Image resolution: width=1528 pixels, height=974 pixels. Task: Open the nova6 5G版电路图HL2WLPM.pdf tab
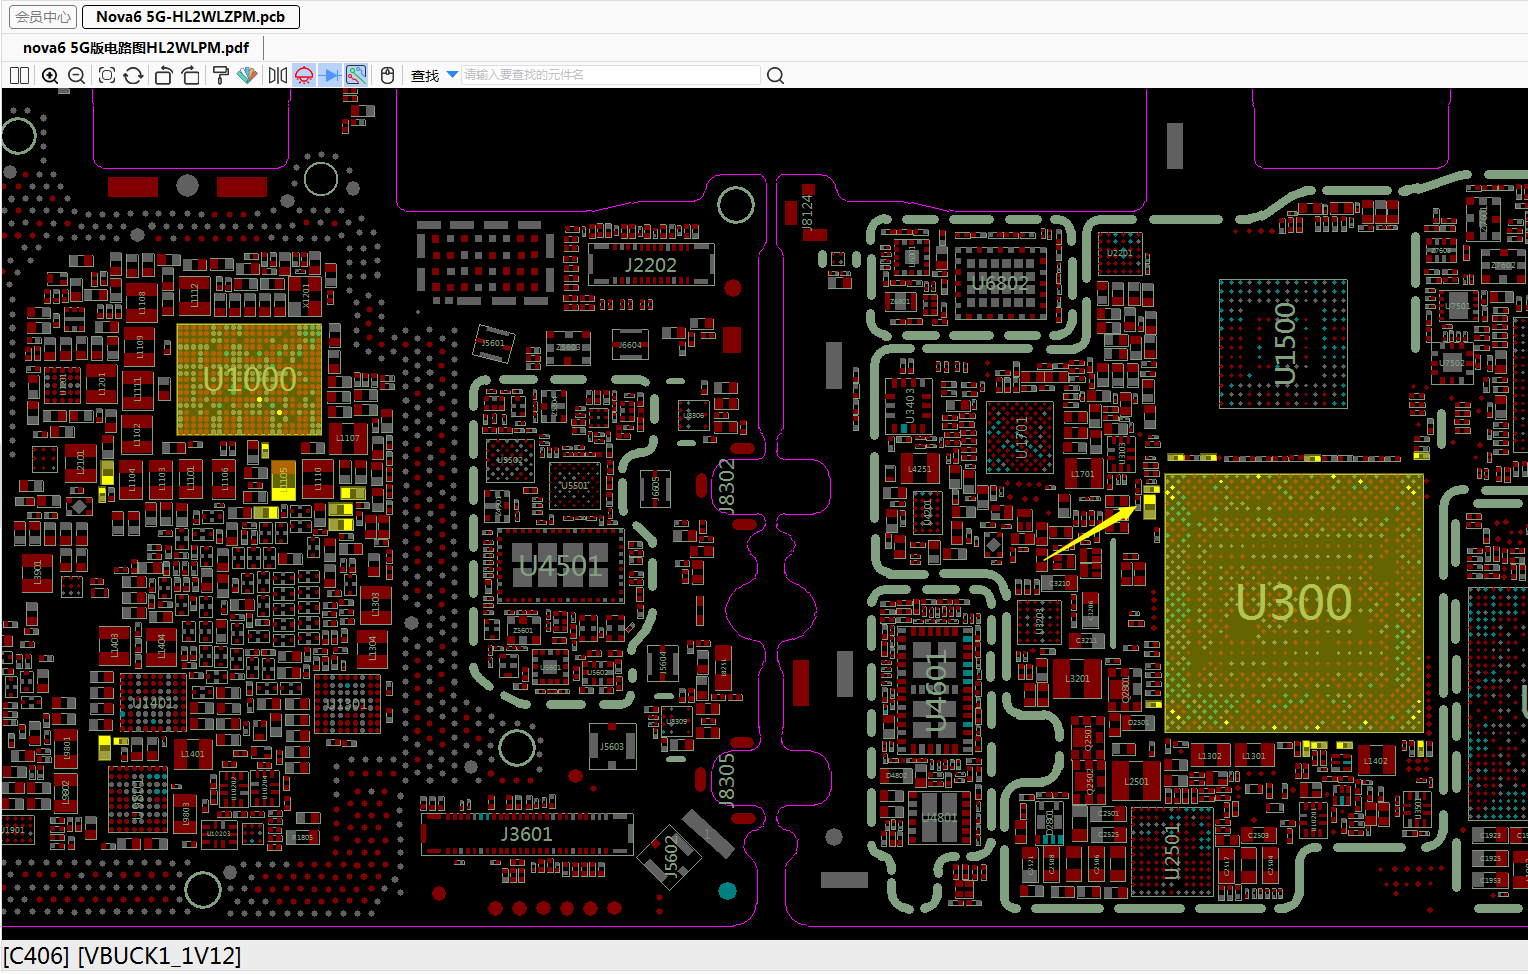point(136,47)
